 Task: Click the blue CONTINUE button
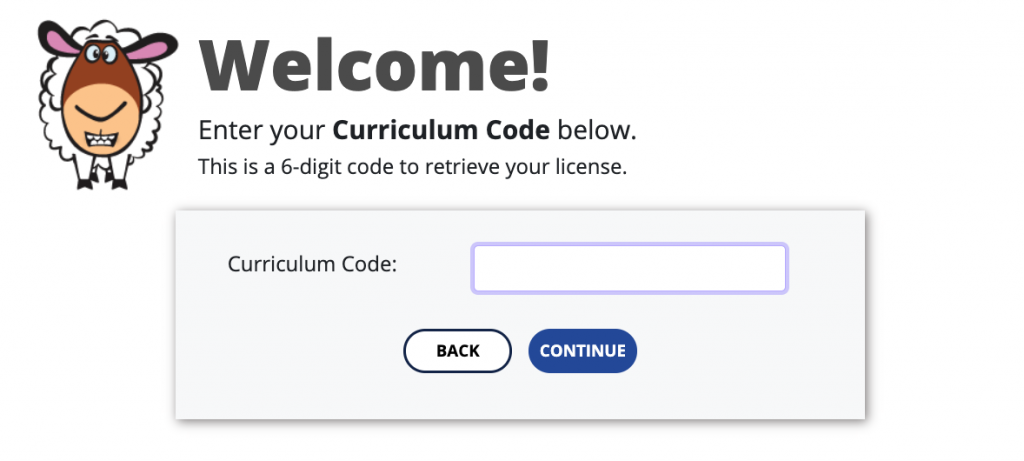click(583, 351)
